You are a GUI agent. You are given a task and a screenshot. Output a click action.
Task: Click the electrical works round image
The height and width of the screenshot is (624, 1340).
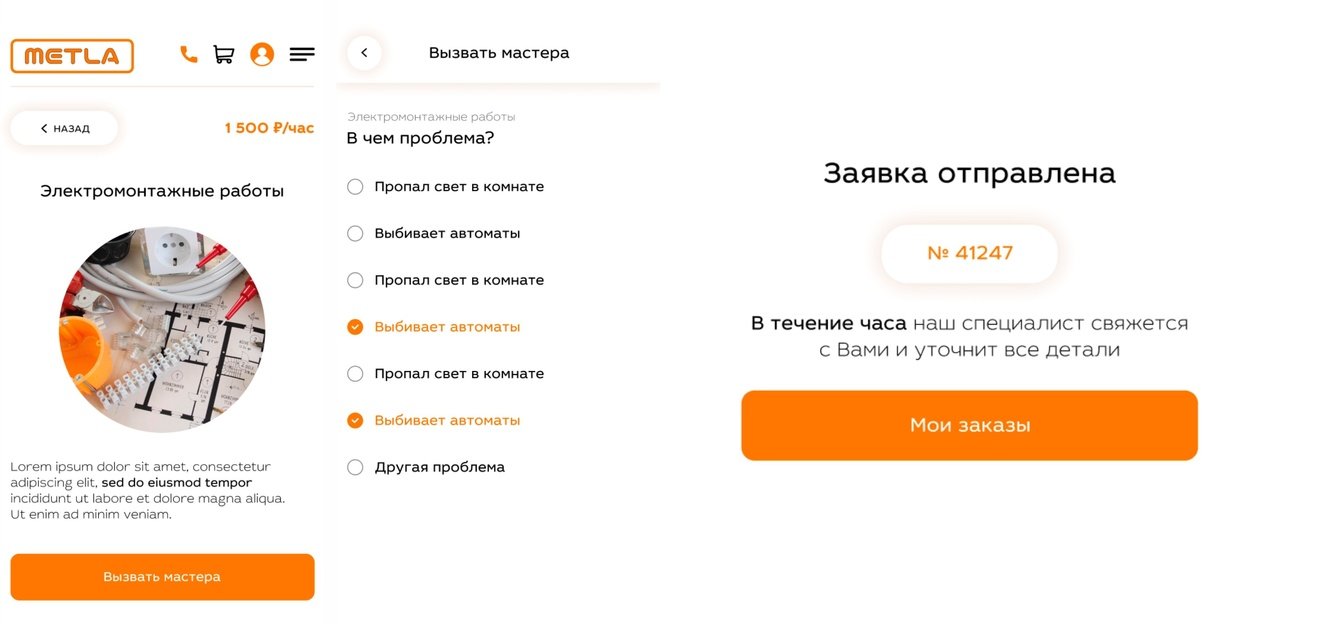pyautogui.click(x=162, y=329)
